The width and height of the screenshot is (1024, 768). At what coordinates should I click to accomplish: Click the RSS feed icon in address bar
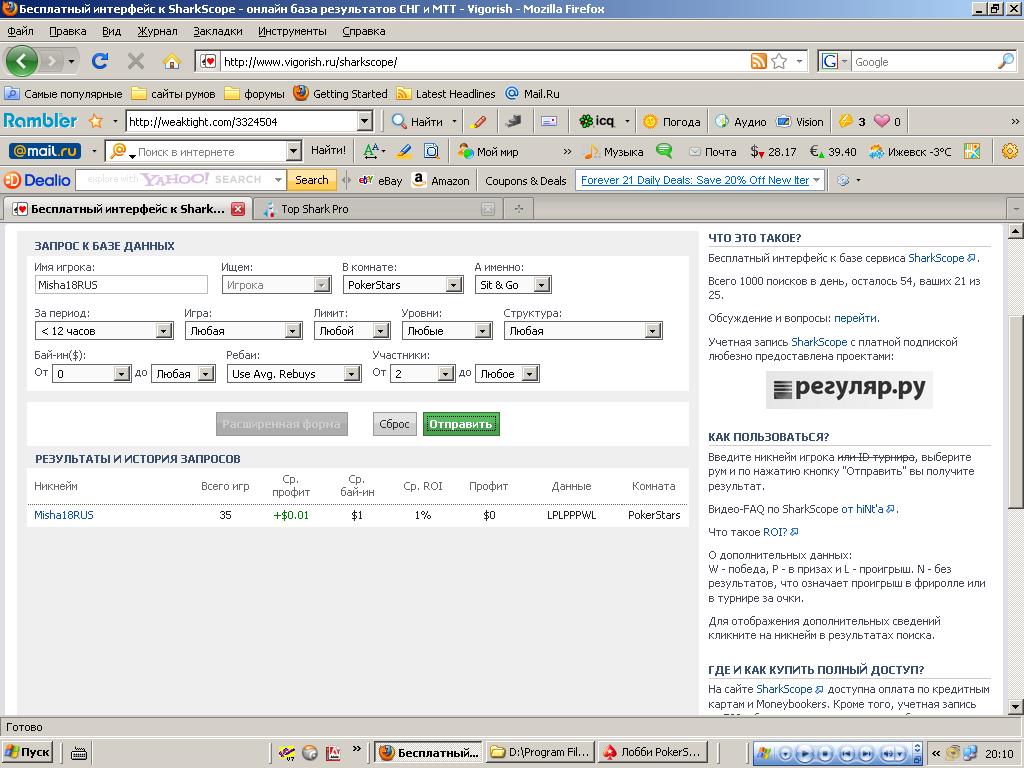click(x=759, y=61)
